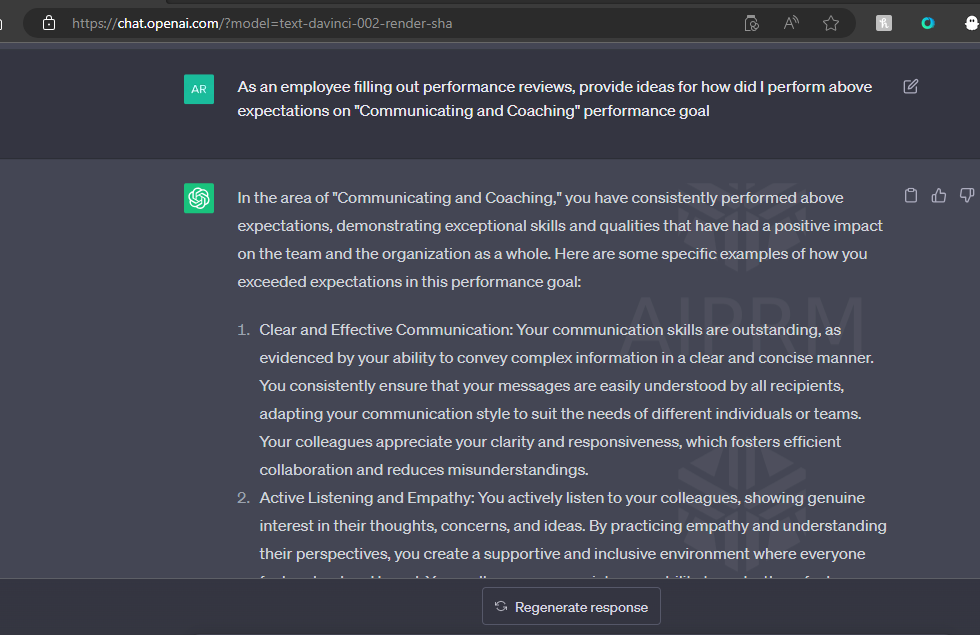Click the ChatGPT logo avatar

199,198
